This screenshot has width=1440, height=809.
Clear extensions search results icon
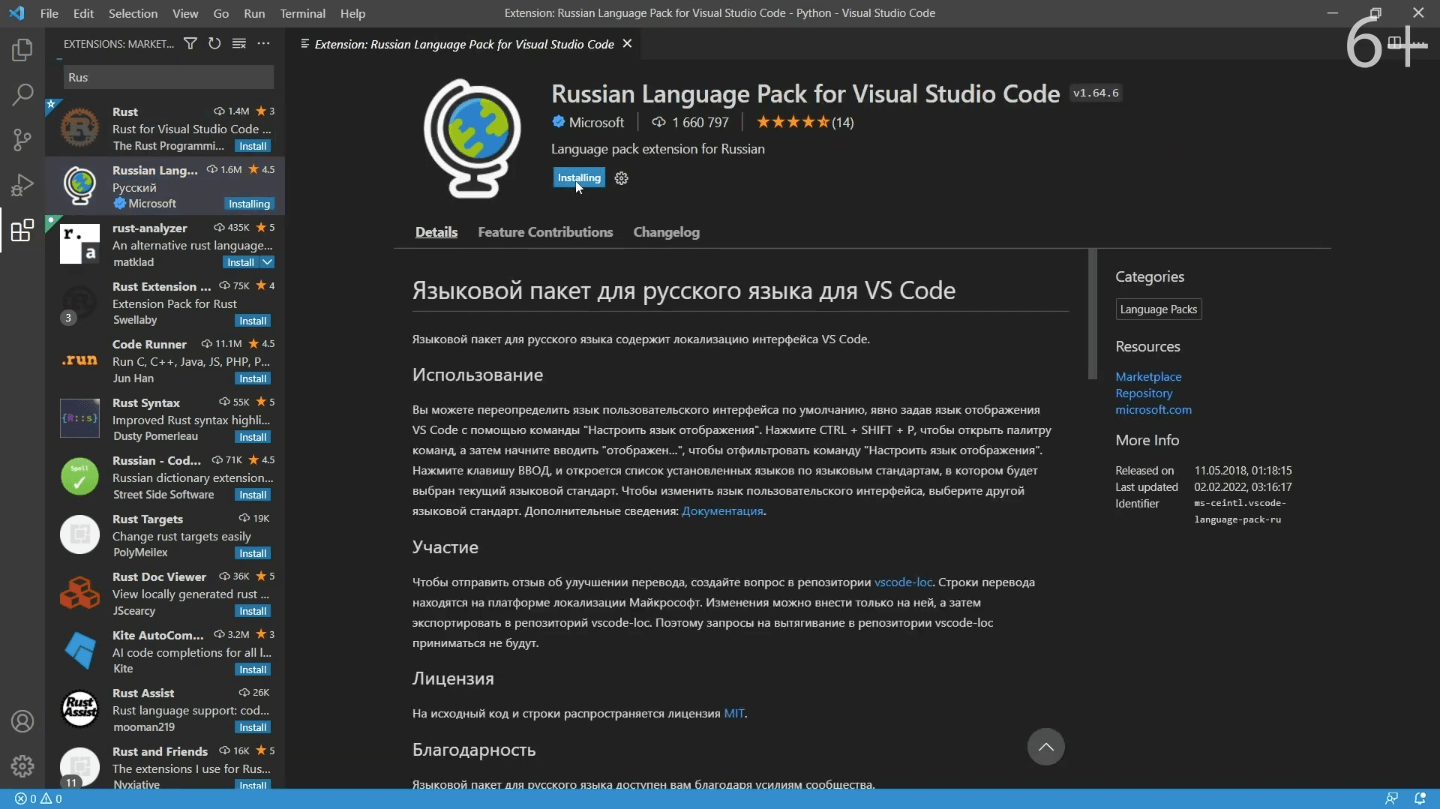point(239,44)
